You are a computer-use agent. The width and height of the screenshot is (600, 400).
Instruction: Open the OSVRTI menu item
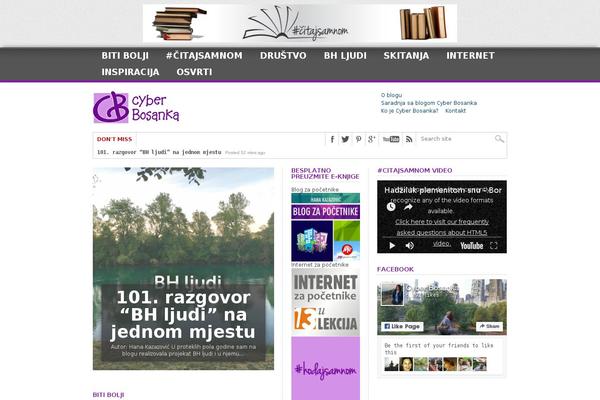click(194, 72)
